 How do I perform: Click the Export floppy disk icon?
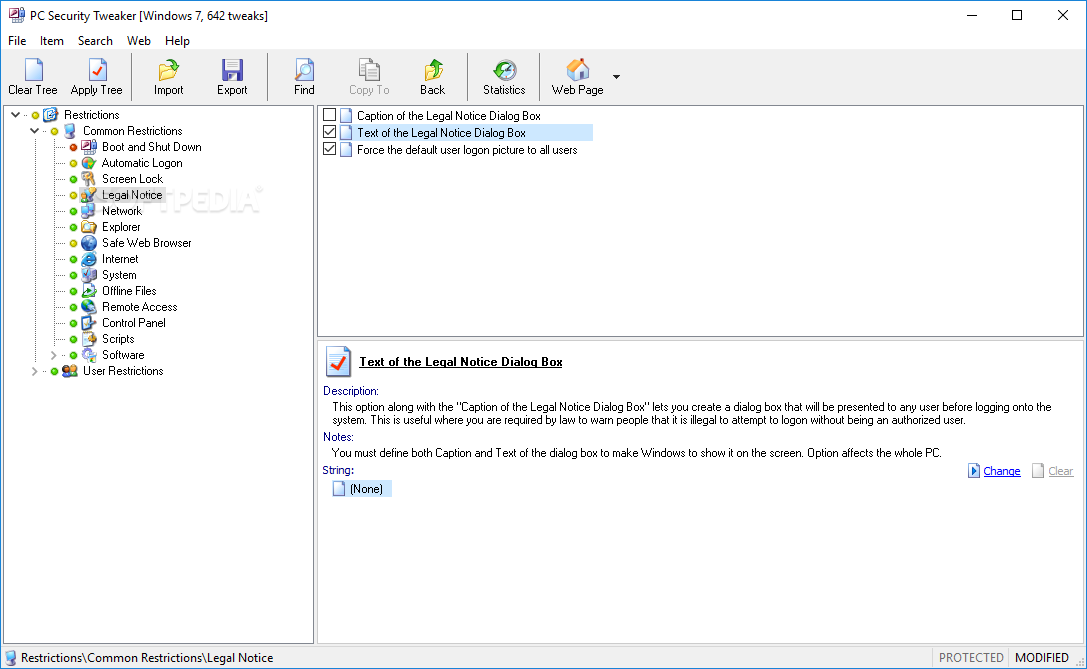pyautogui.click(x=232, y=70)
